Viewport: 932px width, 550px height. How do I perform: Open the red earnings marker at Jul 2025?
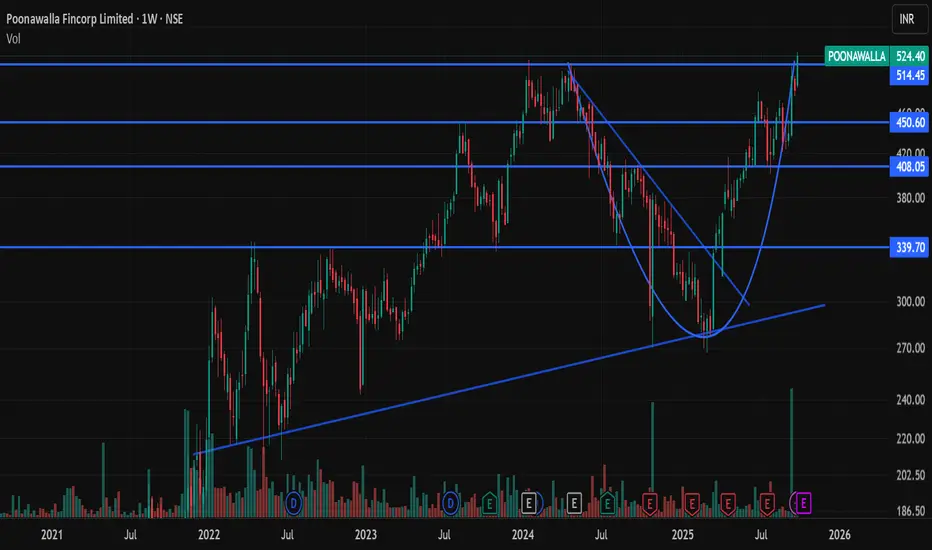point(767,504)
